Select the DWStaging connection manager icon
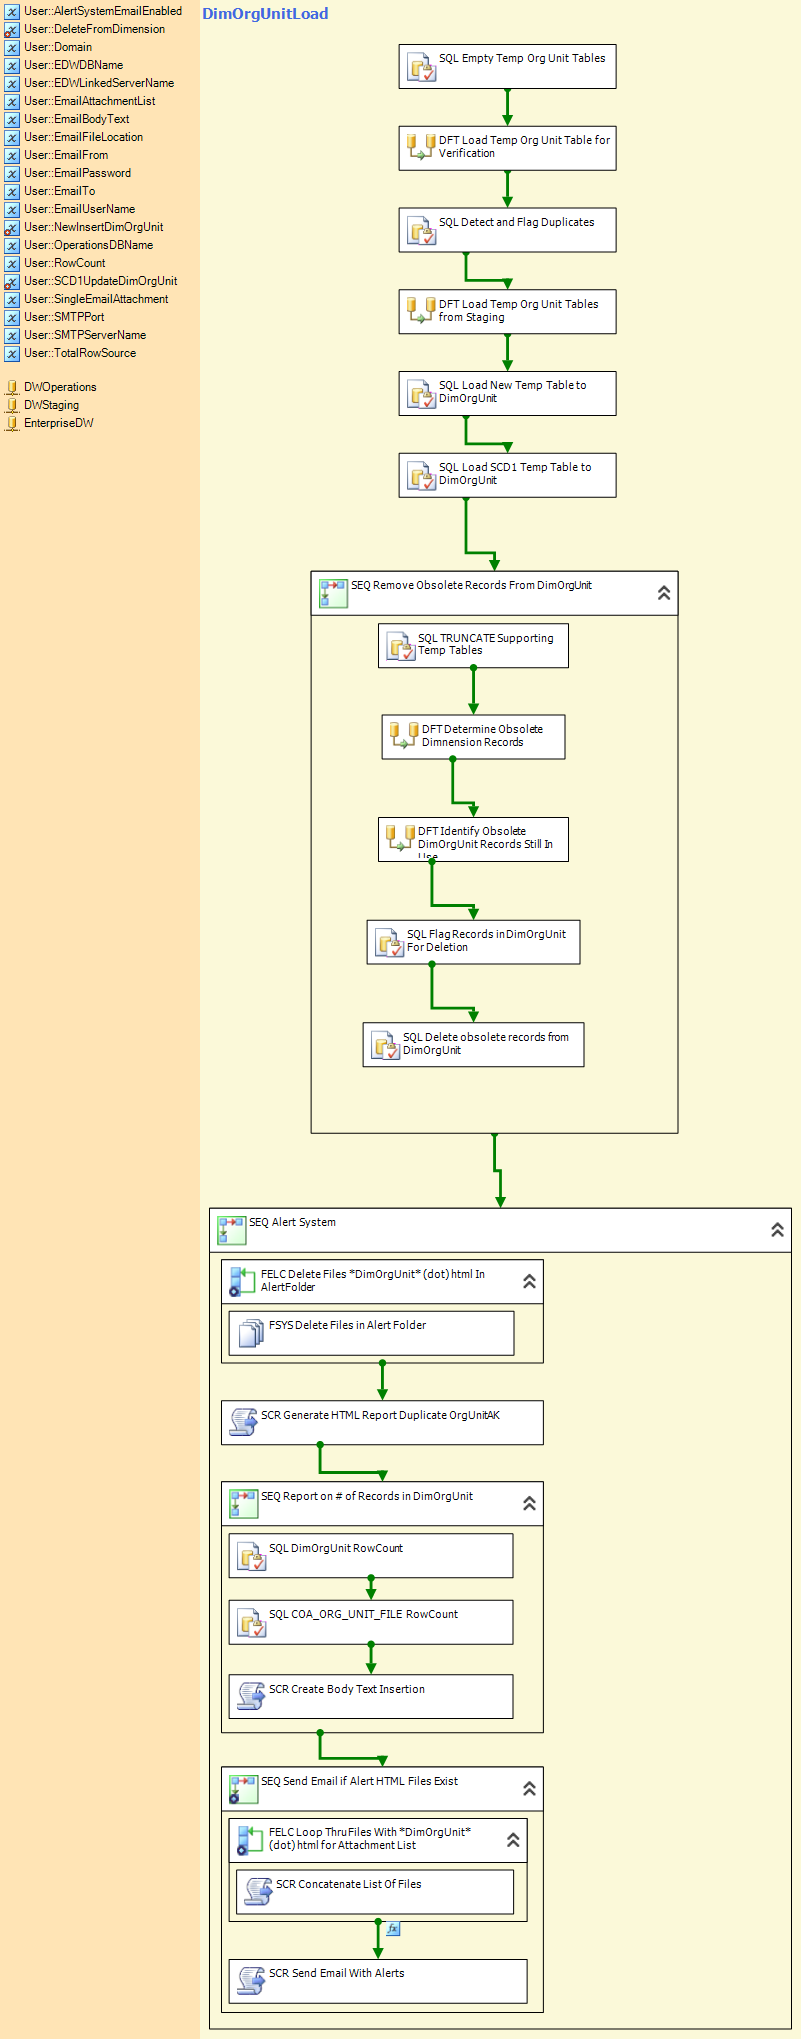 [11, 405]
